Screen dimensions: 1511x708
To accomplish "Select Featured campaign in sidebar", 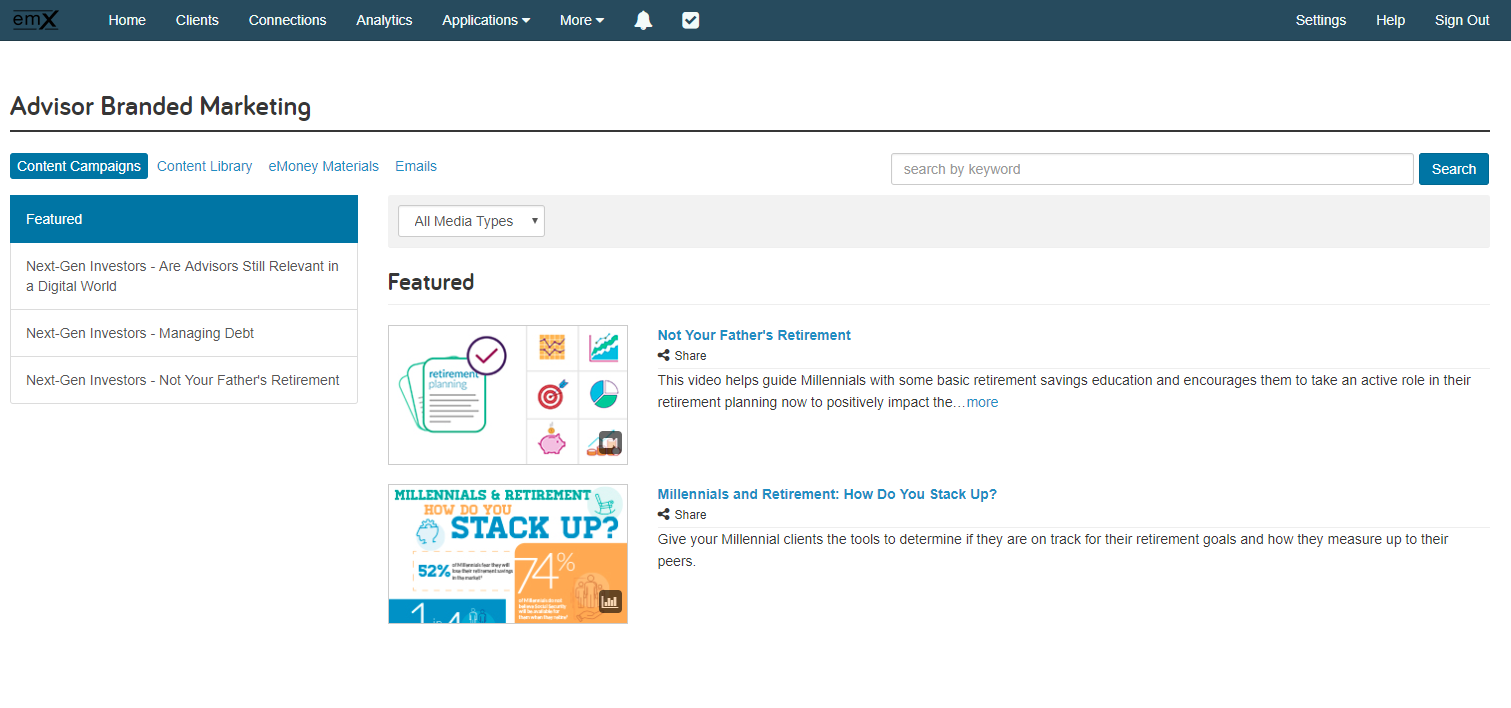I will pyautogui.click(x=184, y=219).
